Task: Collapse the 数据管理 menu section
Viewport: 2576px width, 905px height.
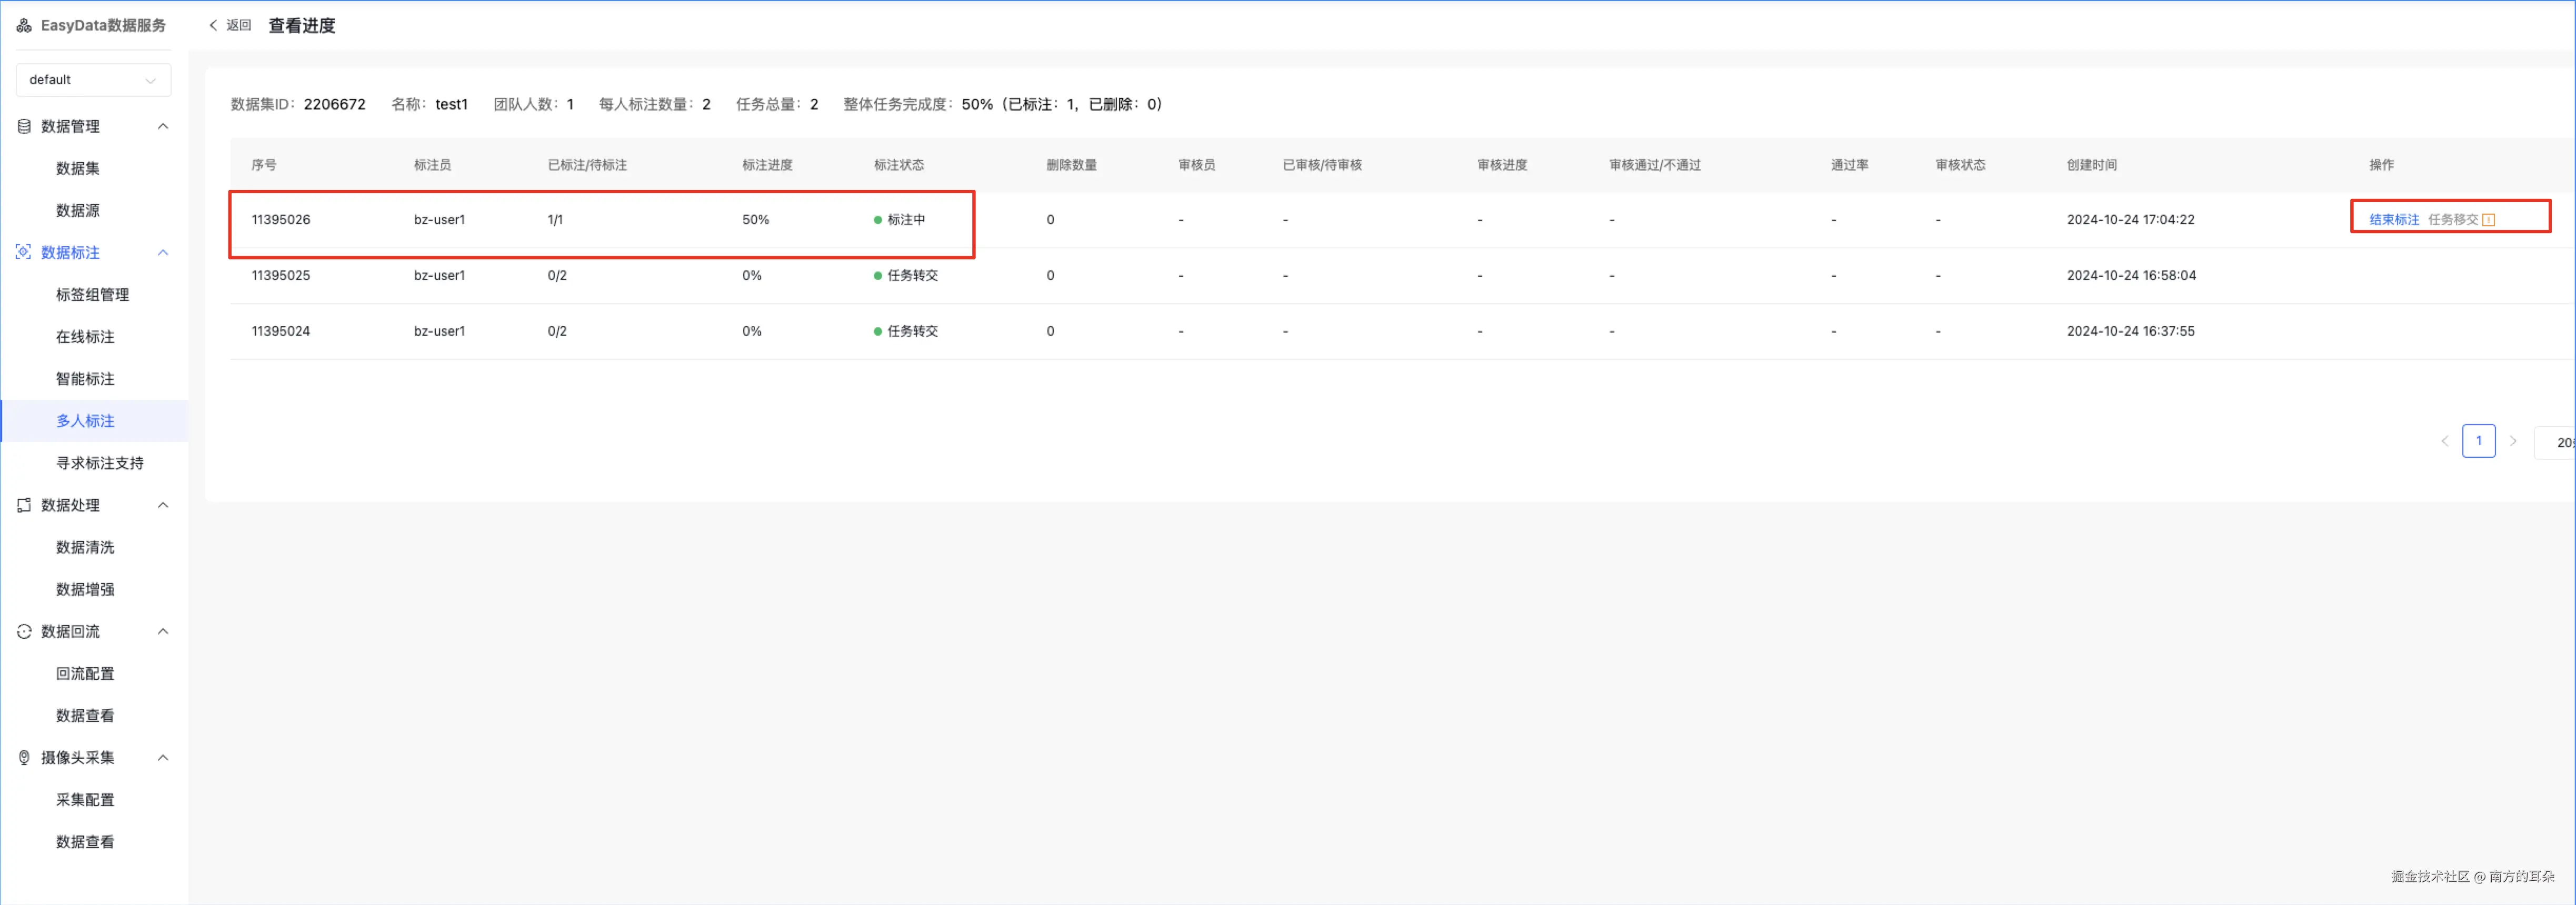Action: 163,126
